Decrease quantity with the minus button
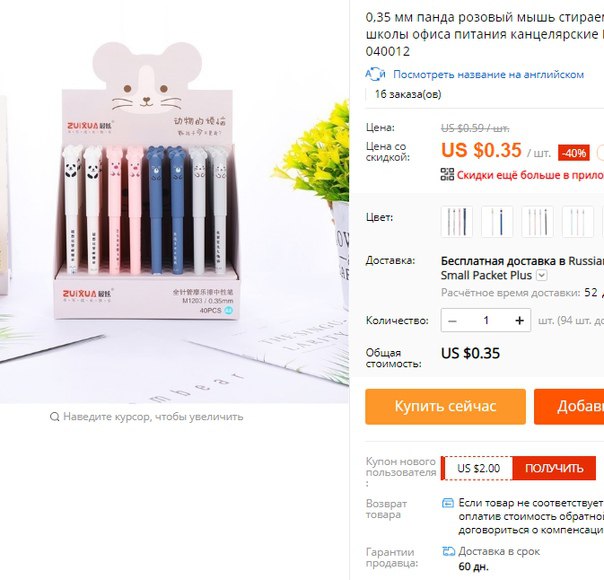The width and height of the screenshot is (604, 580). 453,320
